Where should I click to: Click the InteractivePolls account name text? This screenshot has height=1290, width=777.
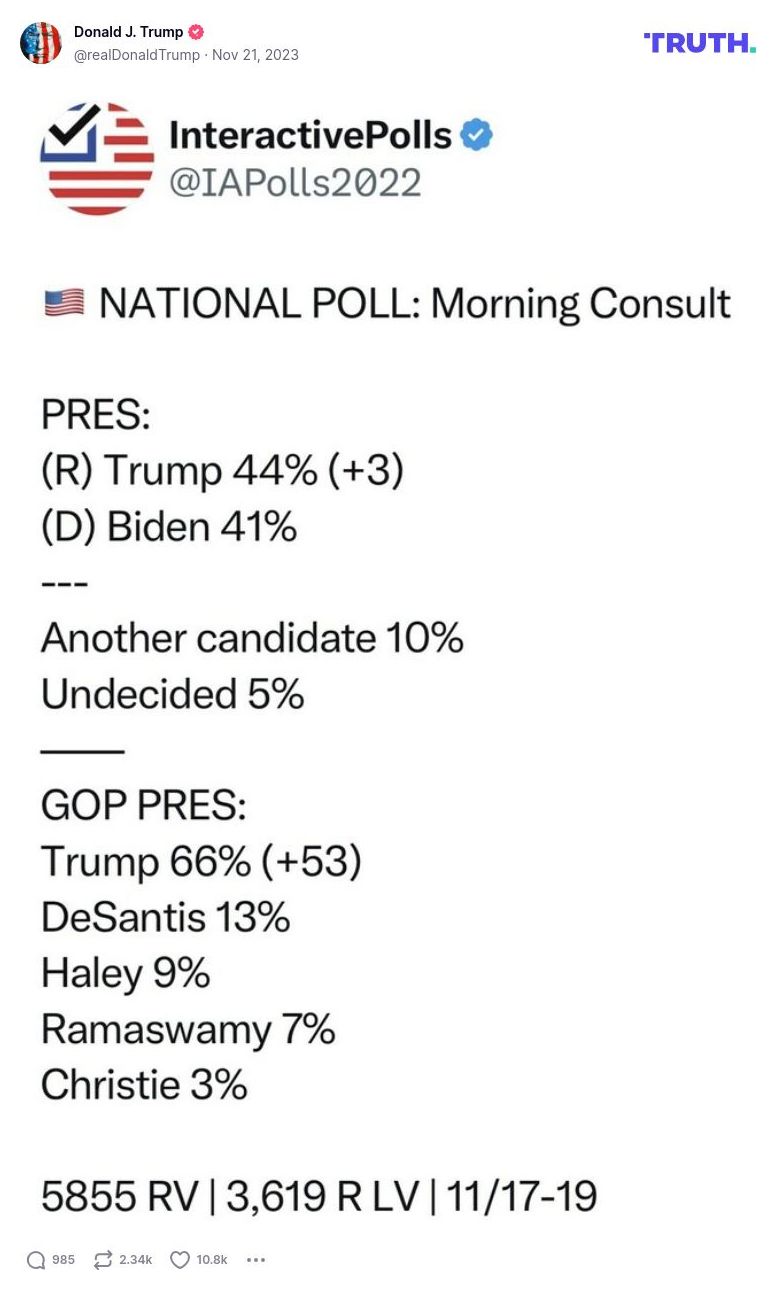click(310, 135)
